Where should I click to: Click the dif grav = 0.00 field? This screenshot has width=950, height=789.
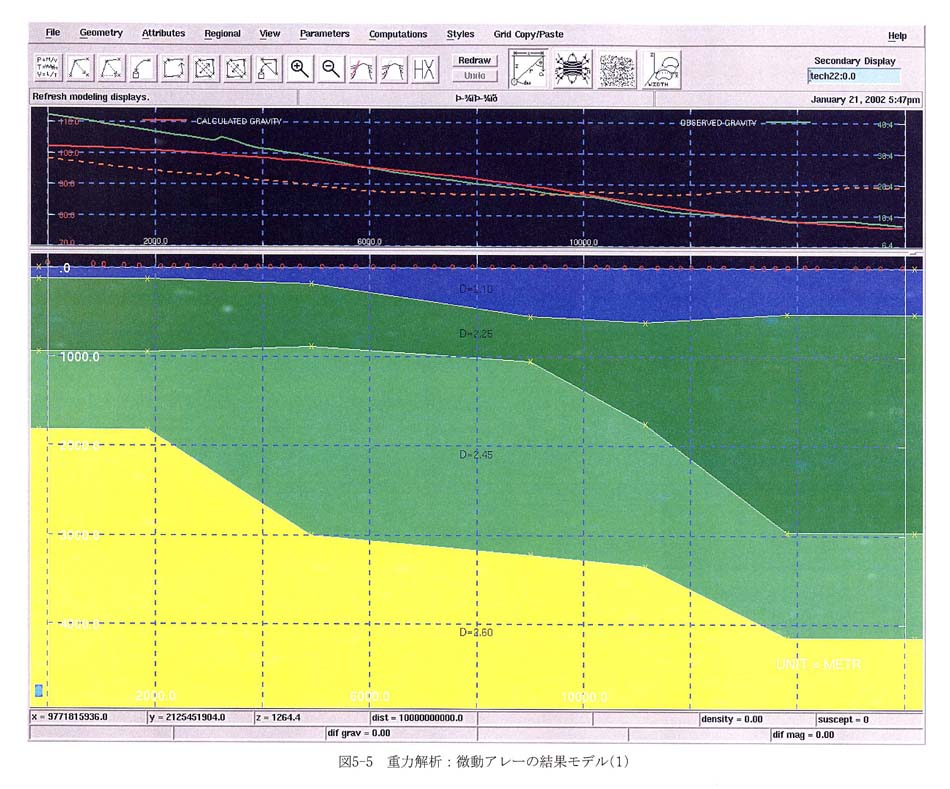click(401, 733)
